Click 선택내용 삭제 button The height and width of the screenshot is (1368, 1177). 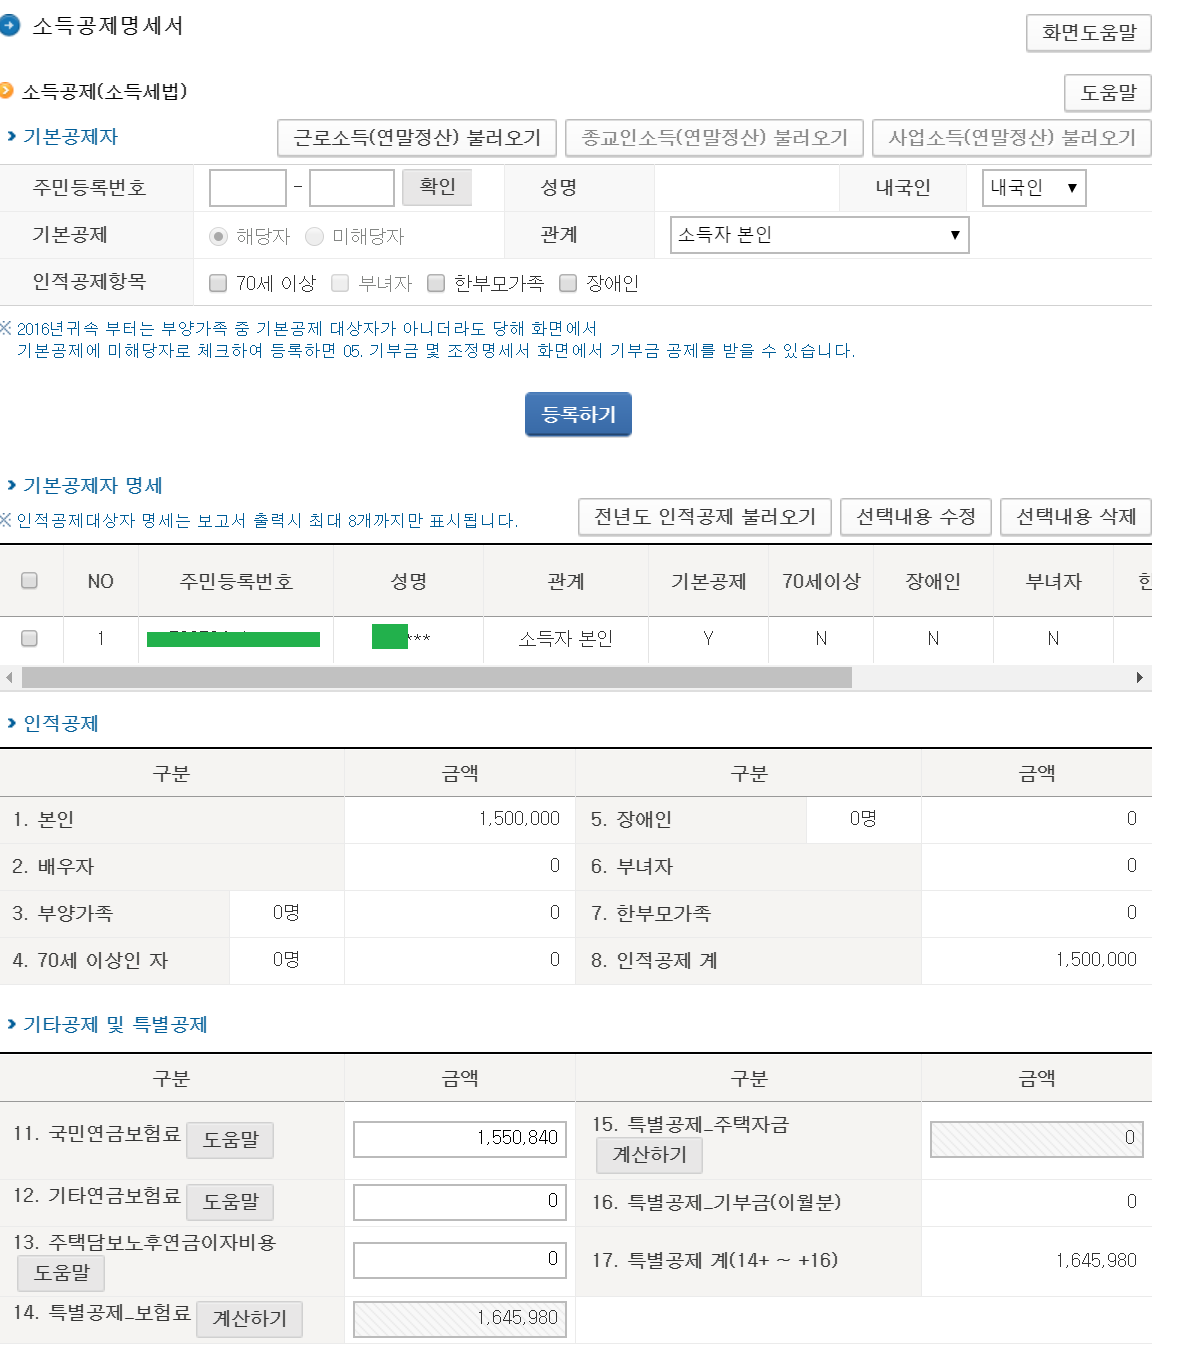tap(1075, 517)
